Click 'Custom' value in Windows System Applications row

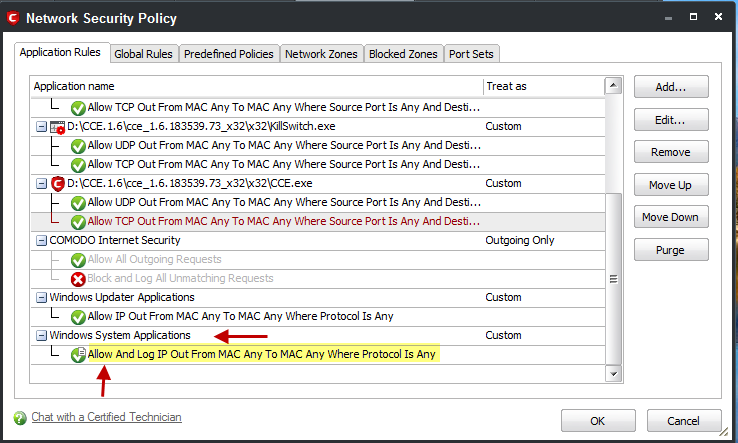[504, 335]
